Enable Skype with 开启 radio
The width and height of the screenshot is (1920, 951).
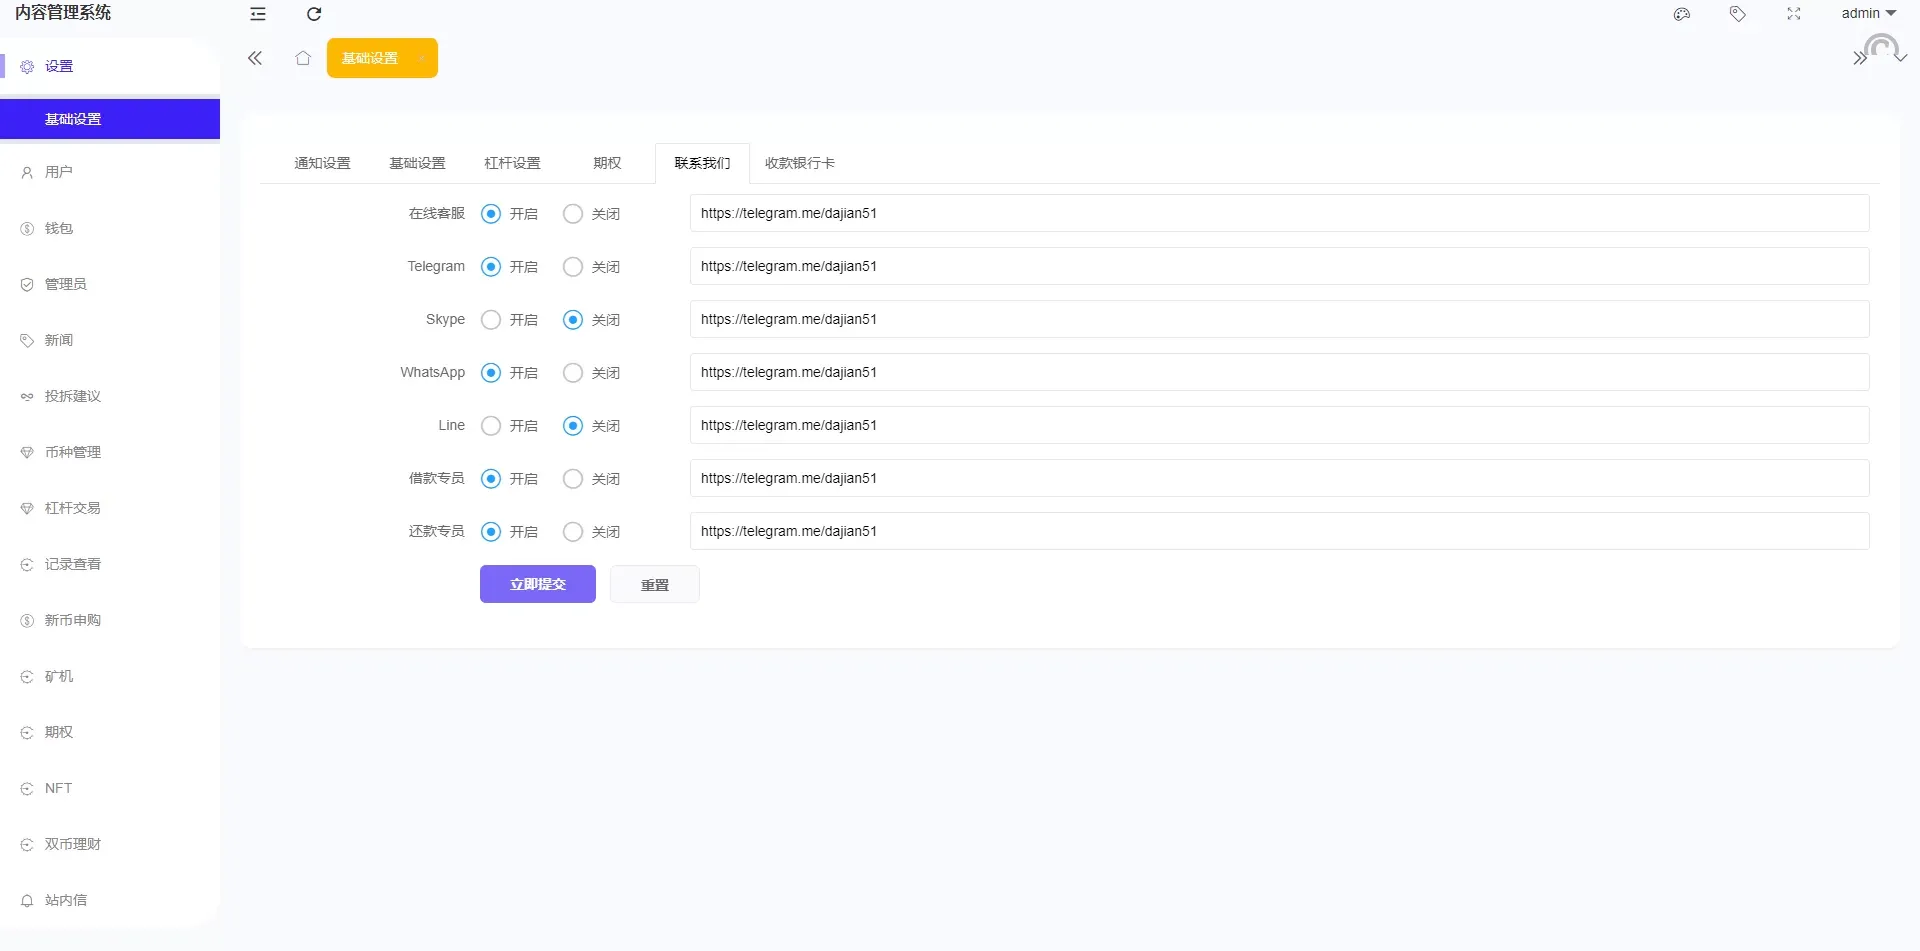(x=491, y=320)
